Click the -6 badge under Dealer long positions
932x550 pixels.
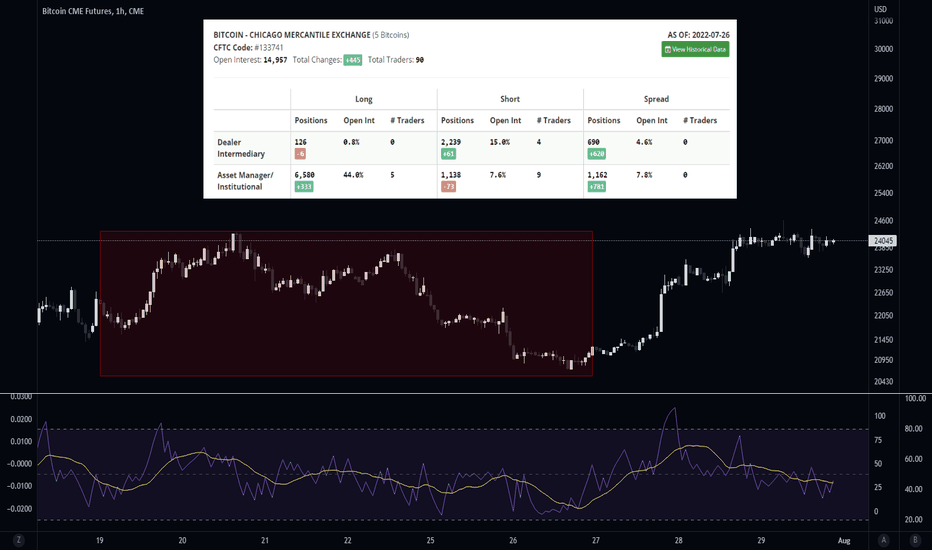[300, 153]
